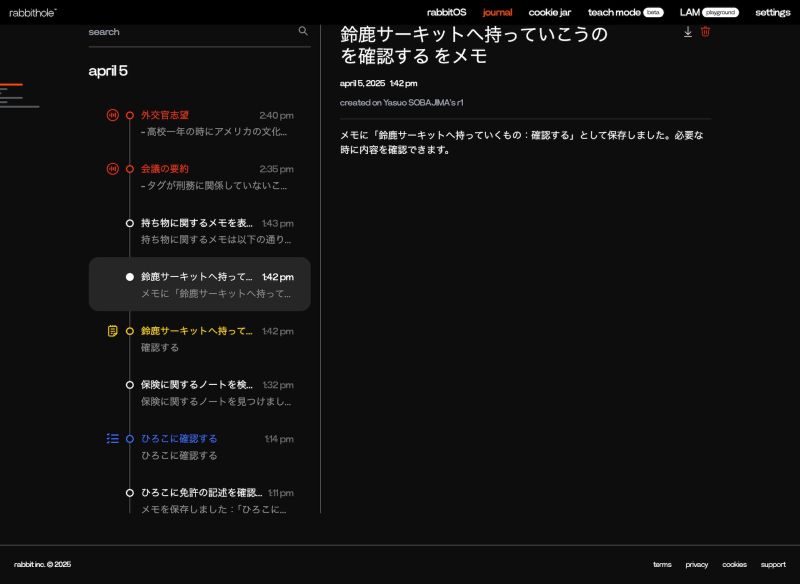Focus the journal search field

pos(190,32)
